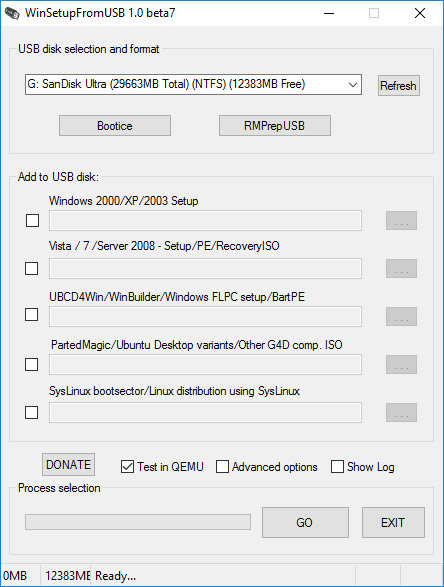Enable Advanced options checkbox
Image resolution: width=444 pixels, height=587 pixels.
coord(222,467)
